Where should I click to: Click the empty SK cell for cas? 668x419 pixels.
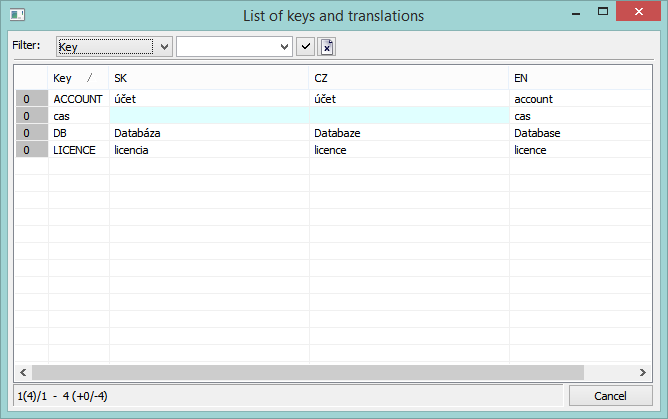208,116
